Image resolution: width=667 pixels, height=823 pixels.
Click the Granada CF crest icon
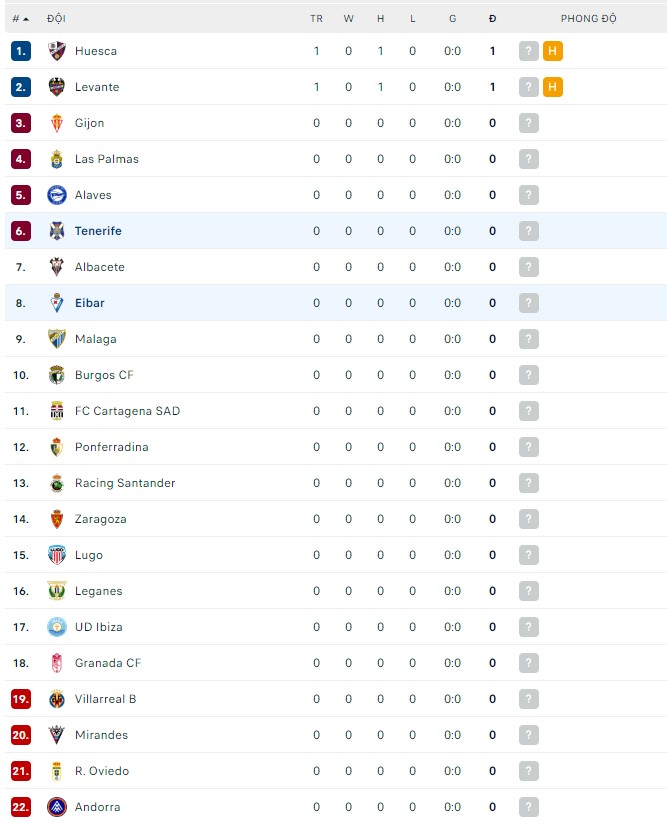pos(57,663)
